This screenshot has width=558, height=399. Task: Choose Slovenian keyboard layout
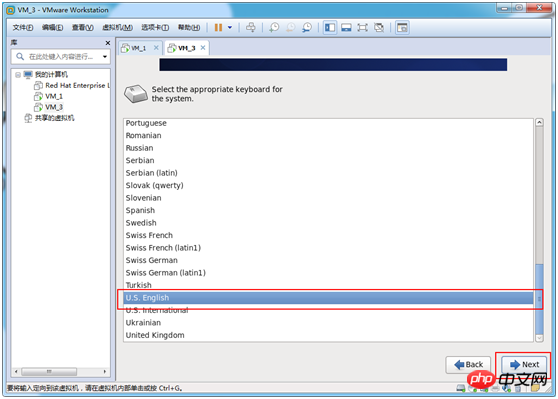click(328, 198)
